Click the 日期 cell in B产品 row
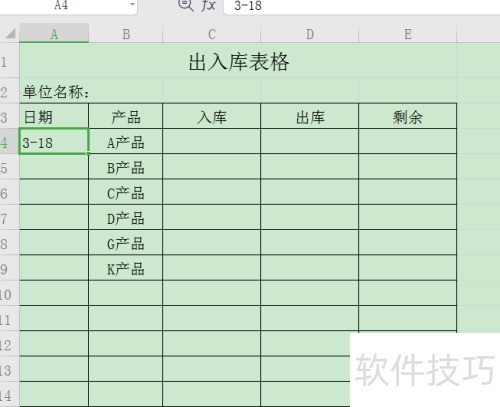The height and width of the screenshot is (407, 500). click(54, 167)
